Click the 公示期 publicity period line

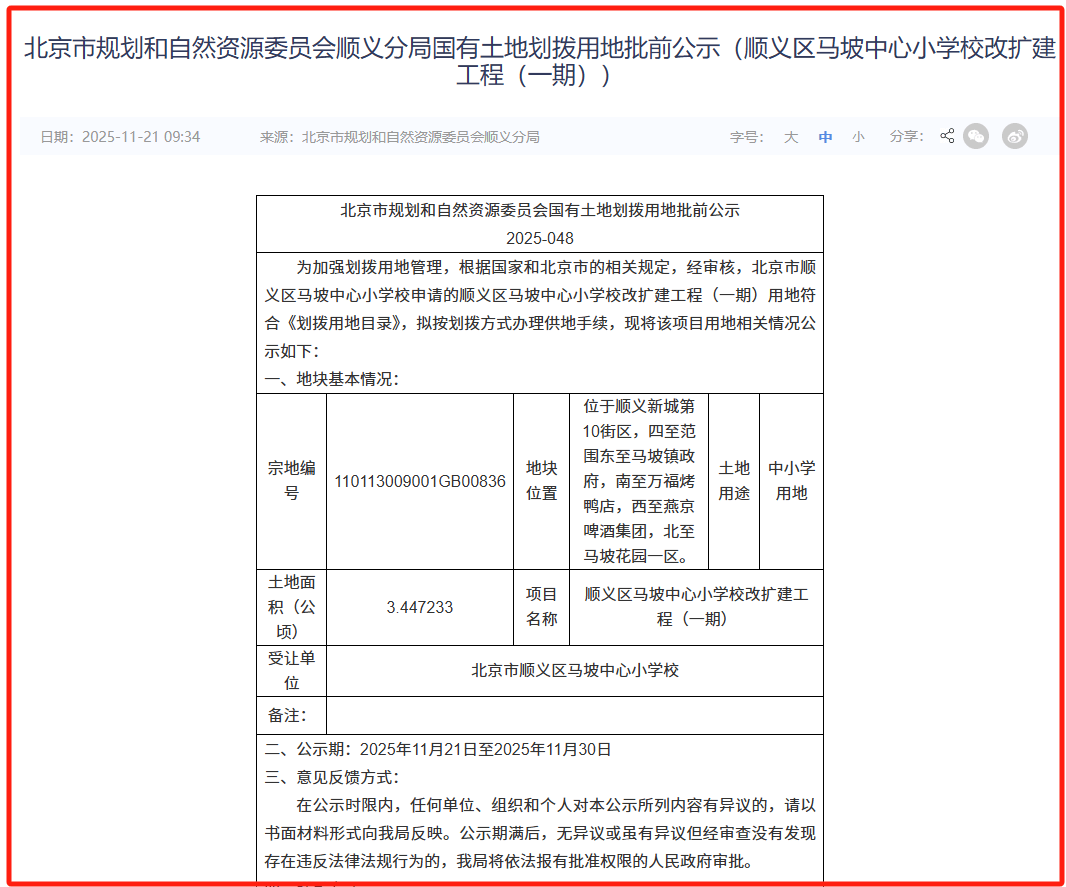(438, 749)
